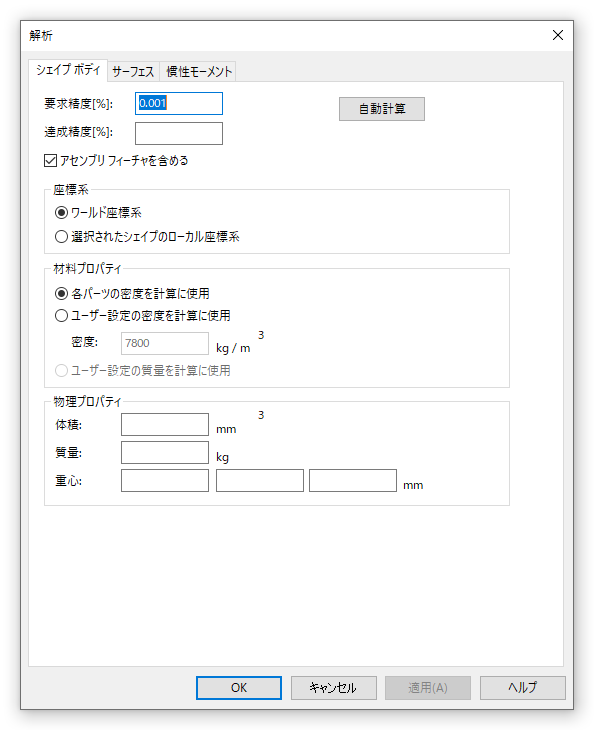Screen dimensions: 594x730
Task: Open the サーフェス tab
Action: click(x=133, y=72)
